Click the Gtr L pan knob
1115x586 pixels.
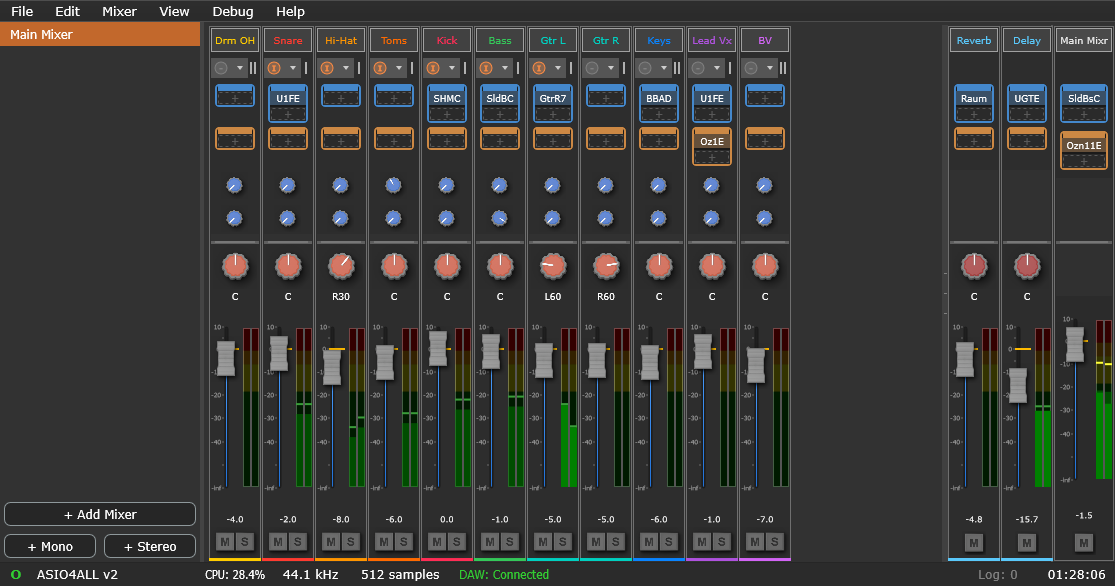click(x=553, y=266)
